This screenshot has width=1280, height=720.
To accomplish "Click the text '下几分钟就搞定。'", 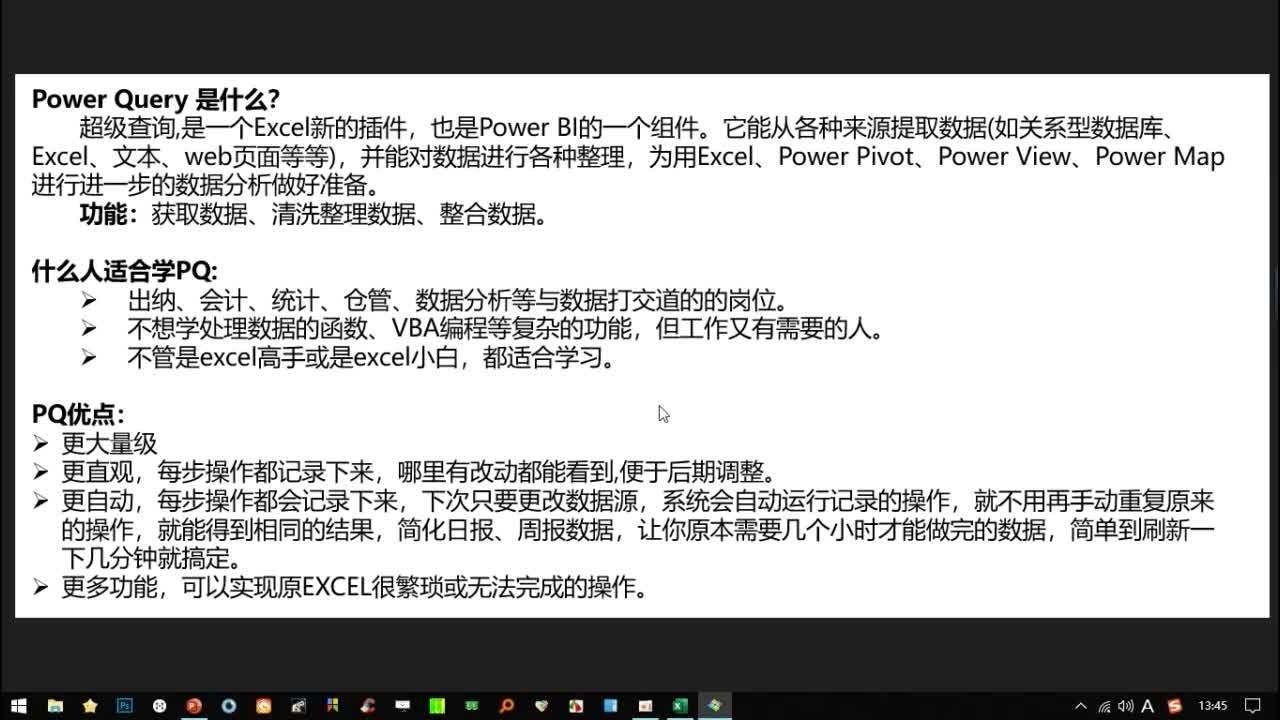I will tap(152, 558).
